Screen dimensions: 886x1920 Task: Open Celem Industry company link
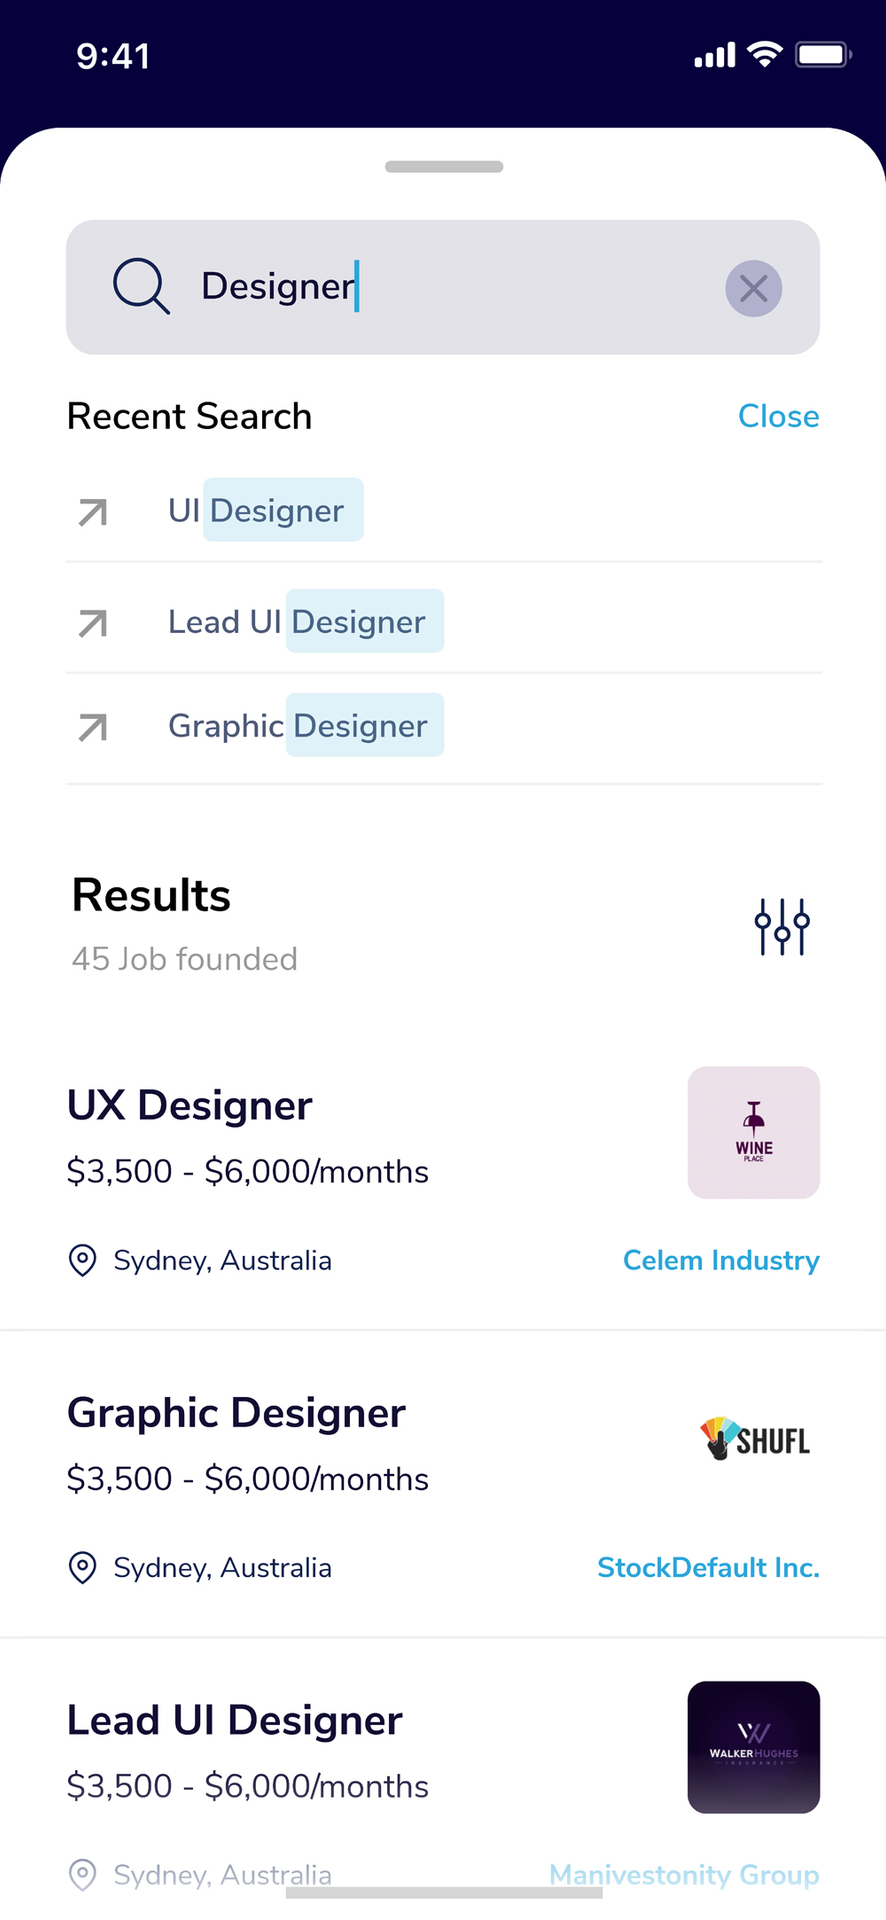pyautogui.click(x=721, y=1260)
